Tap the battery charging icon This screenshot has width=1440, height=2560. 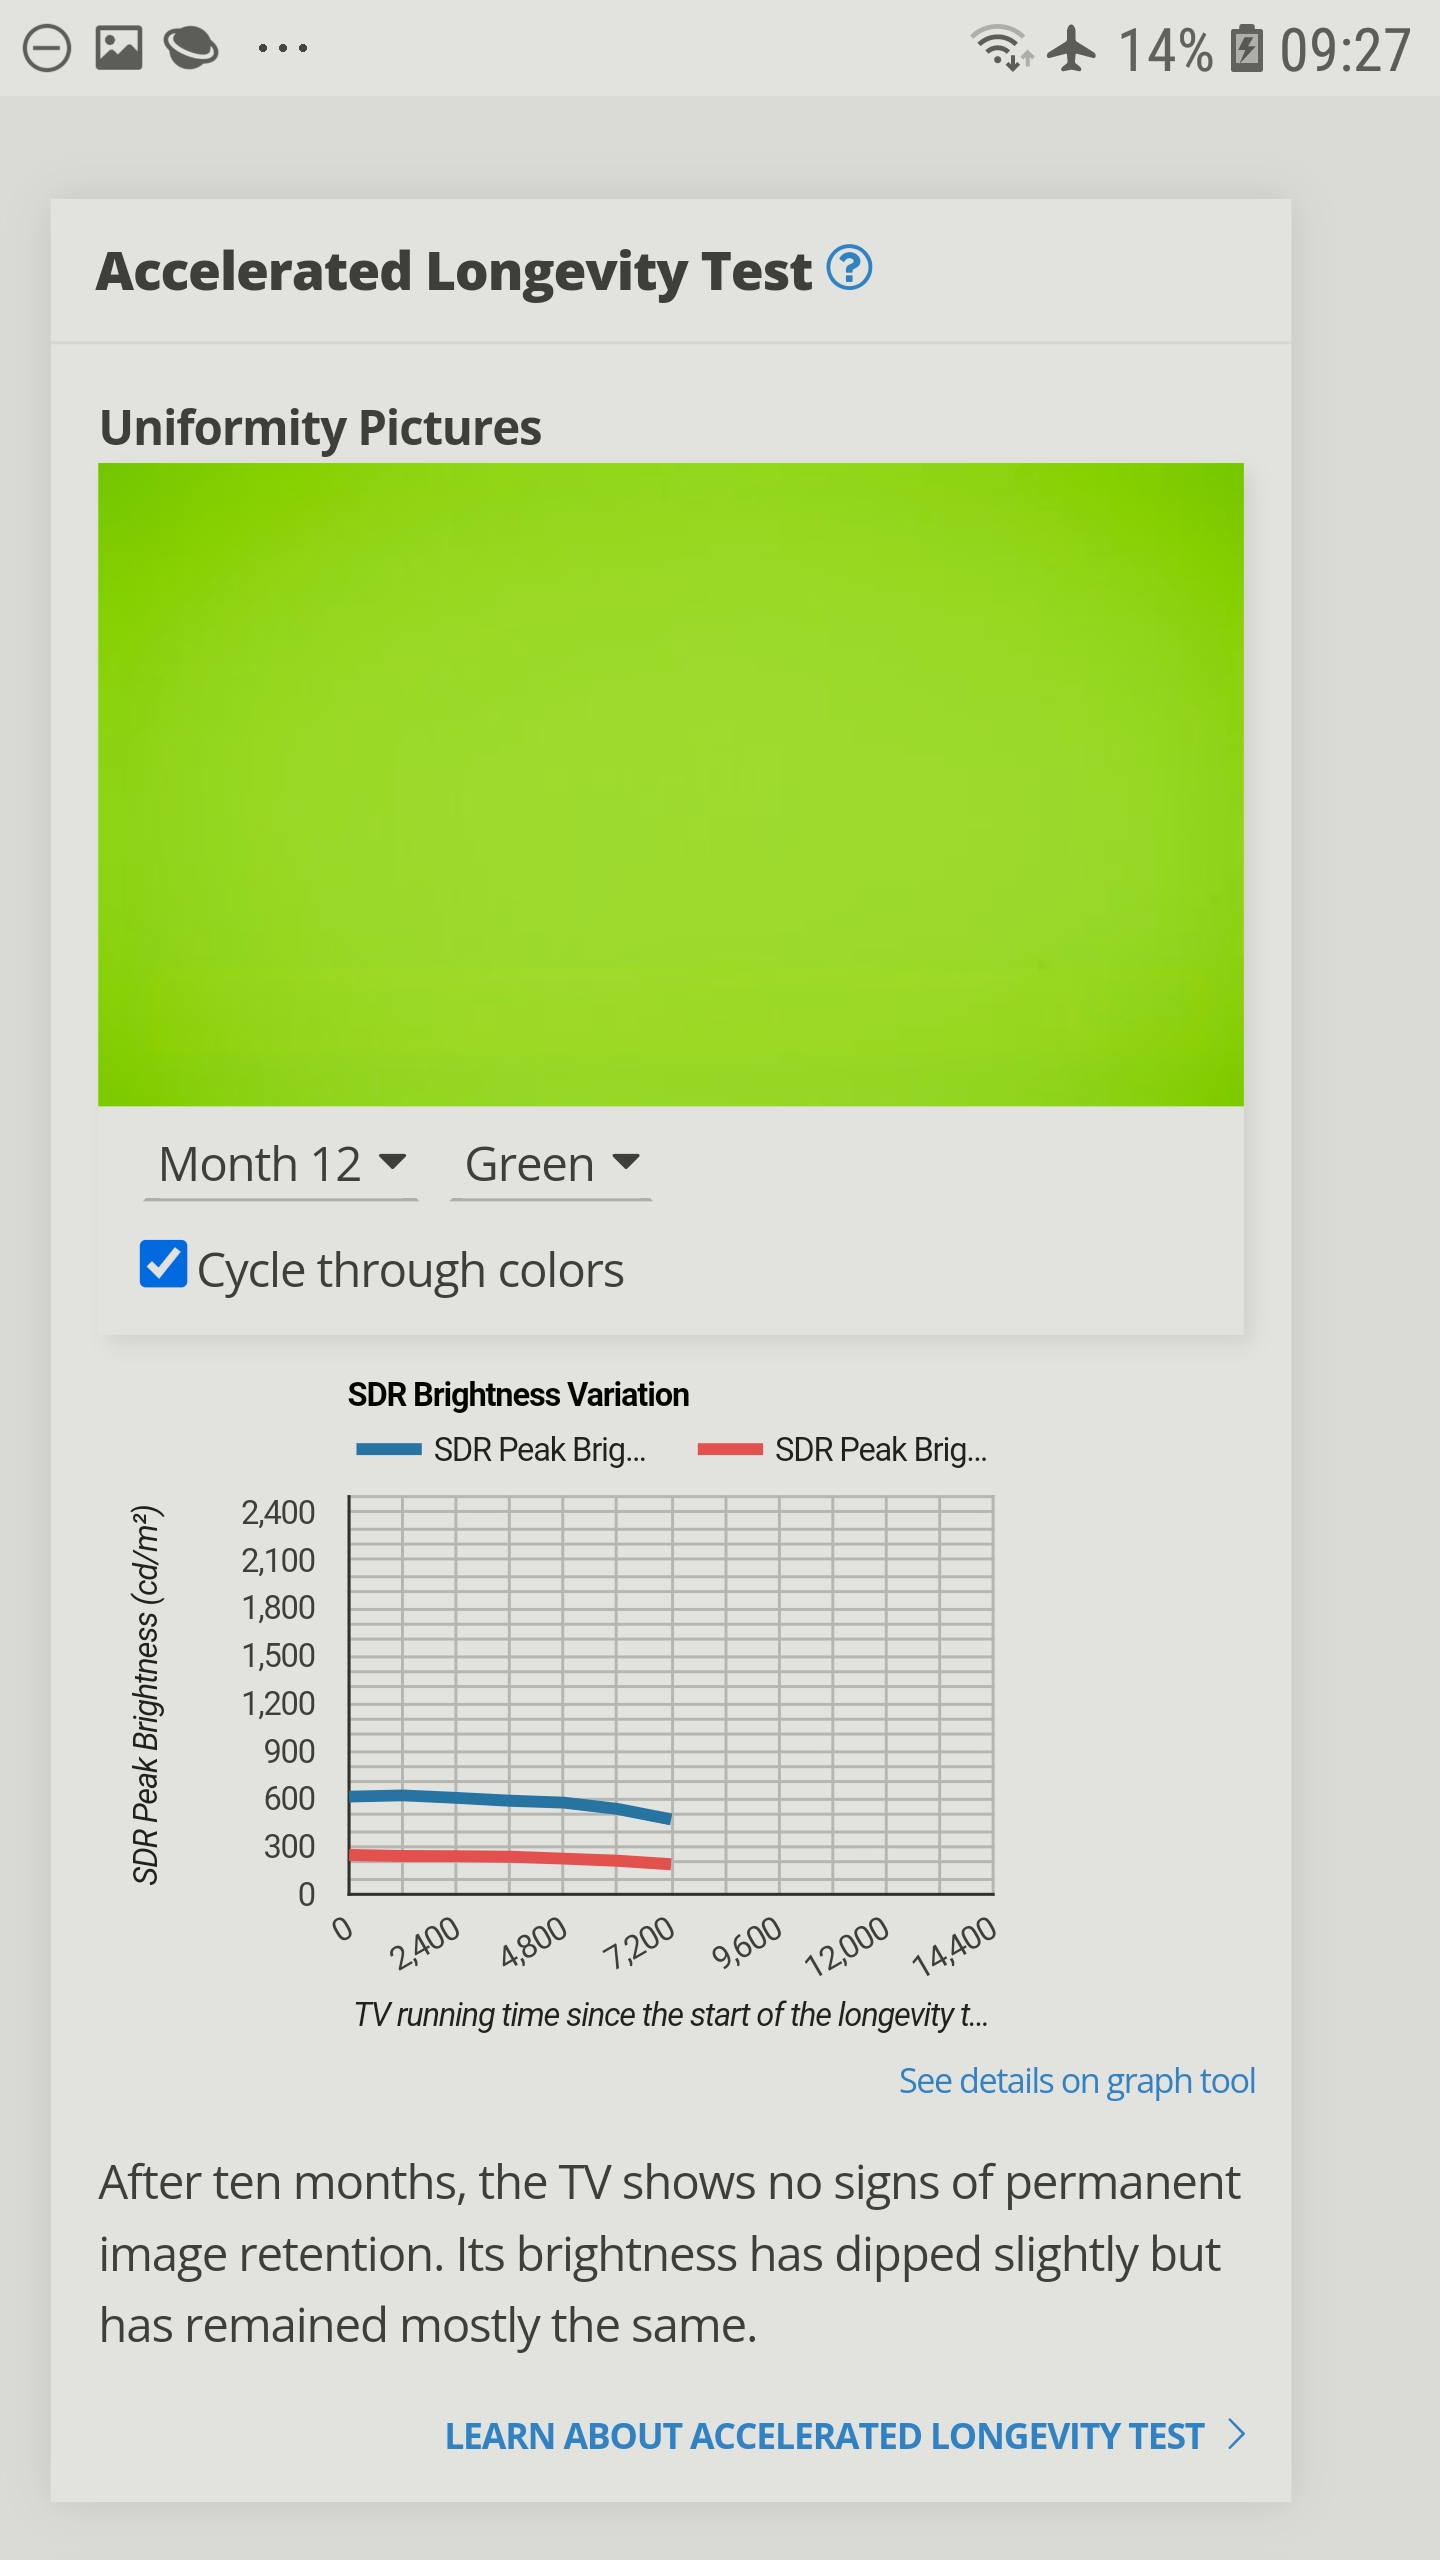(x=1246, y=49)
